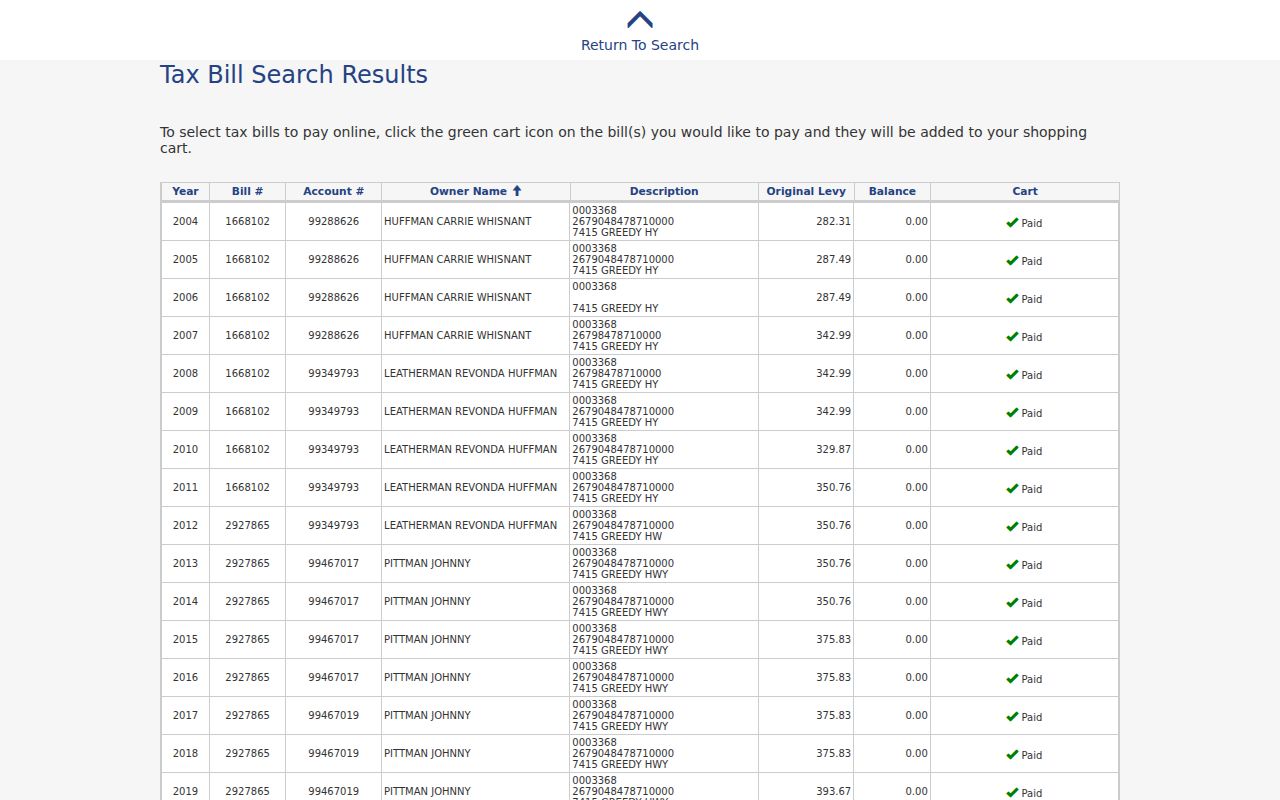Sort results by the Bill # column header
The height and width of the screenshot is (800, 1280).
click(247, 191)
